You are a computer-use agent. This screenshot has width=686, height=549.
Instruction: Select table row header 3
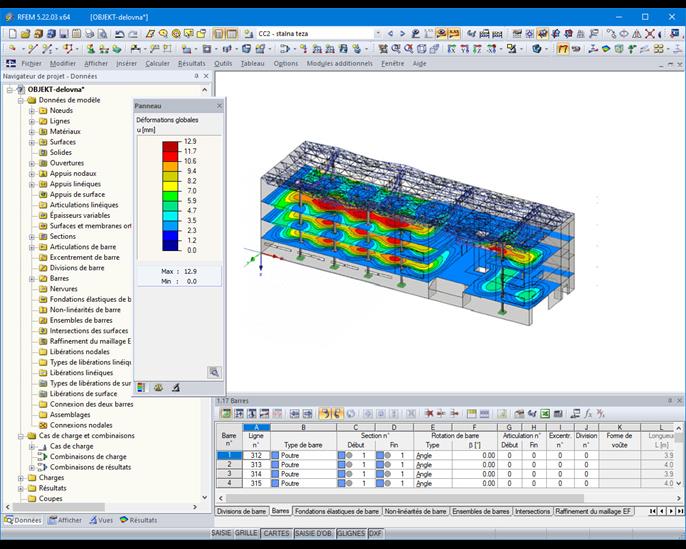click(229, 474)
